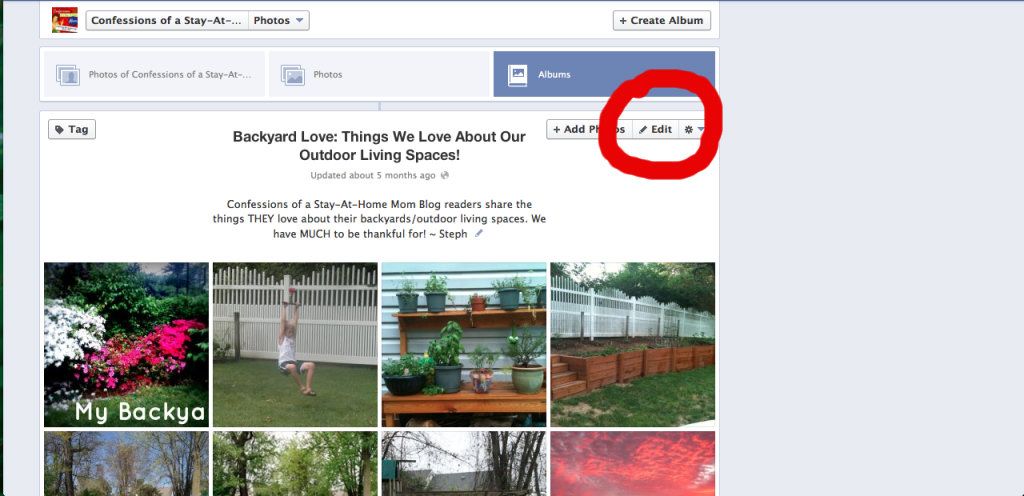Open the My Backyard flowers photo

127,345
